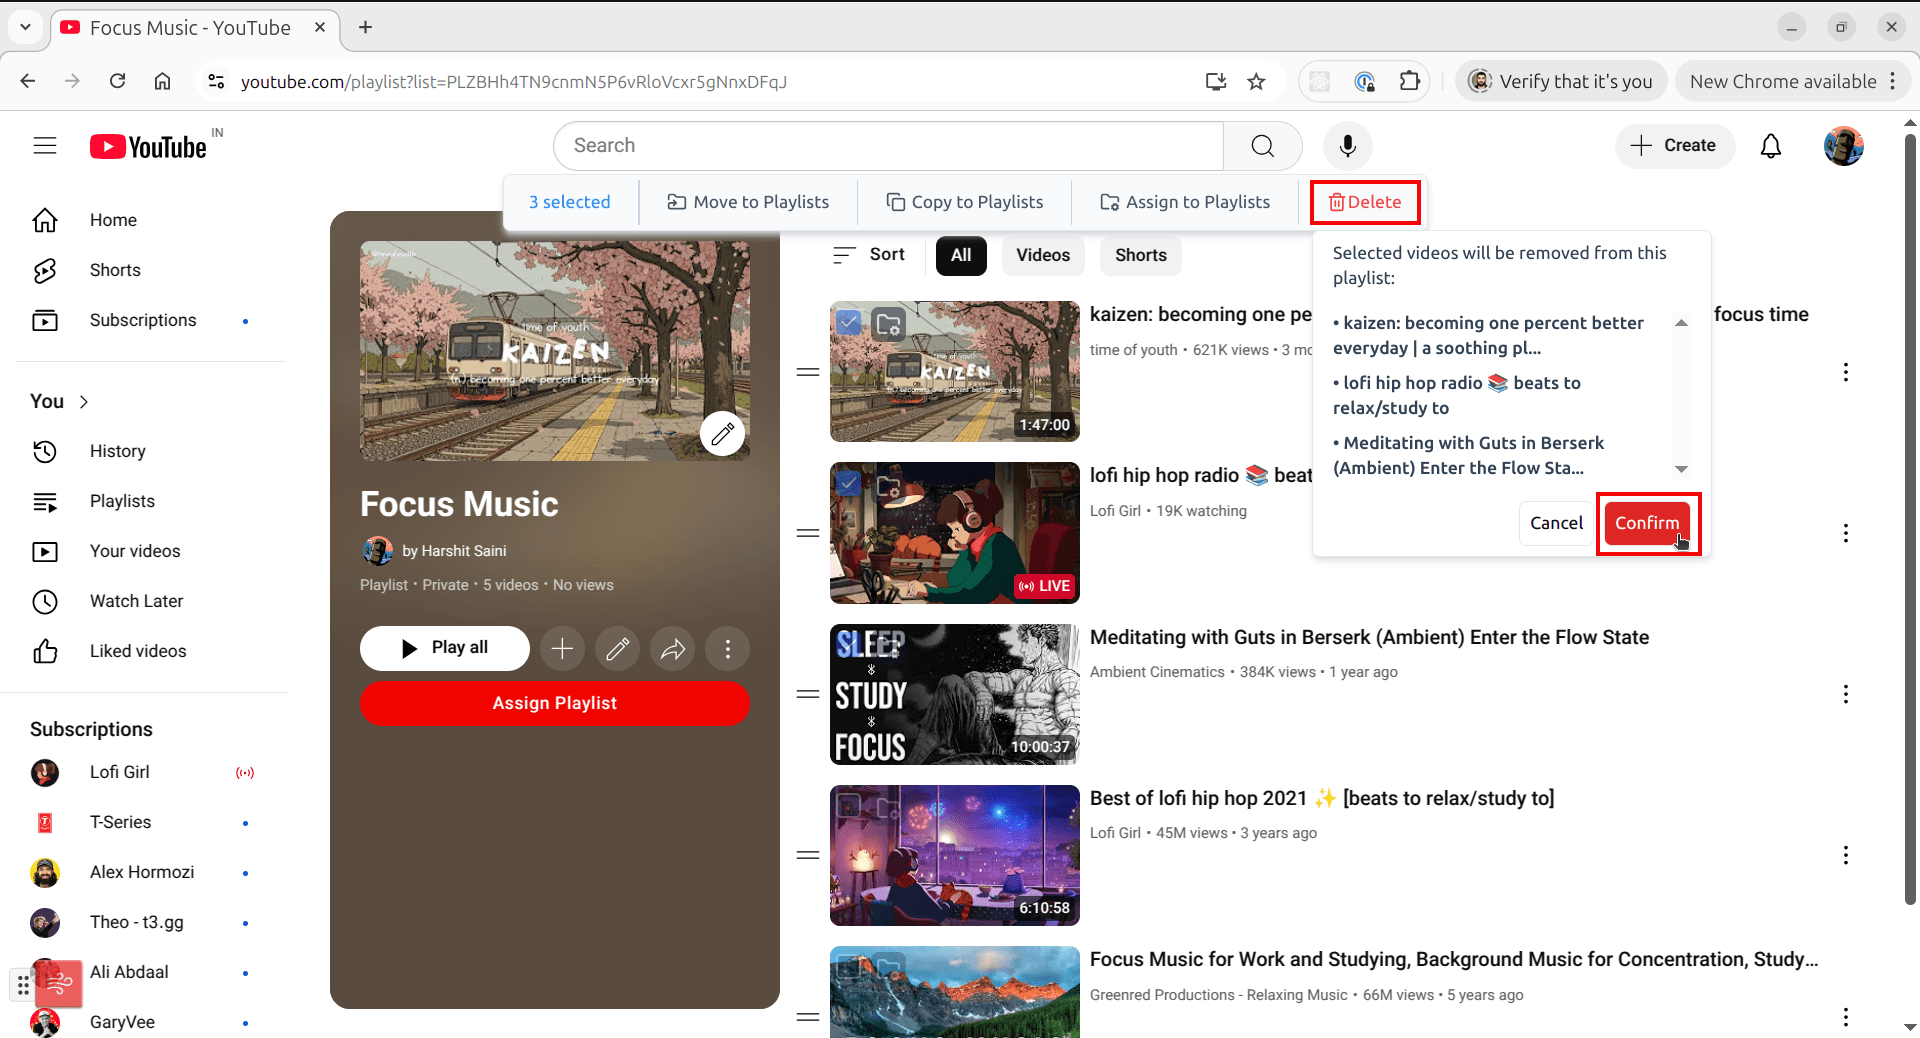Check the Focus Music for Work checkbox
The height and width of the screenshot is (1038, 1920).
coord(848,966)
